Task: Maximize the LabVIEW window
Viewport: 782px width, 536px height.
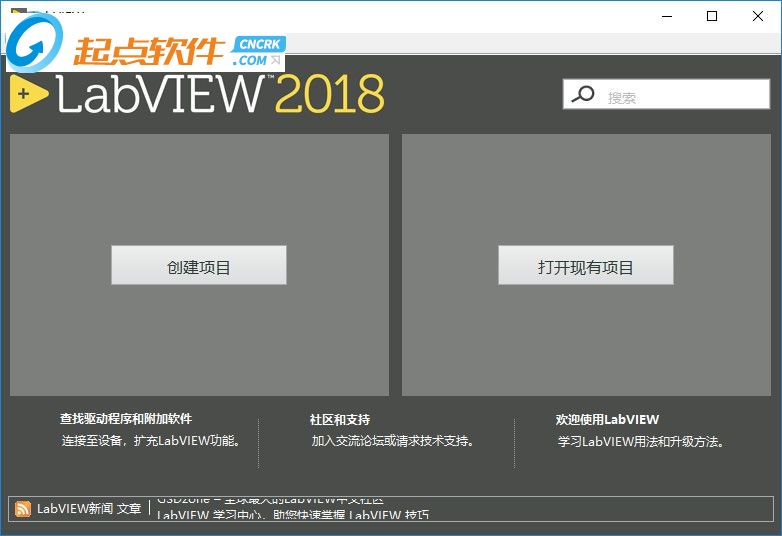Action: 712,16
